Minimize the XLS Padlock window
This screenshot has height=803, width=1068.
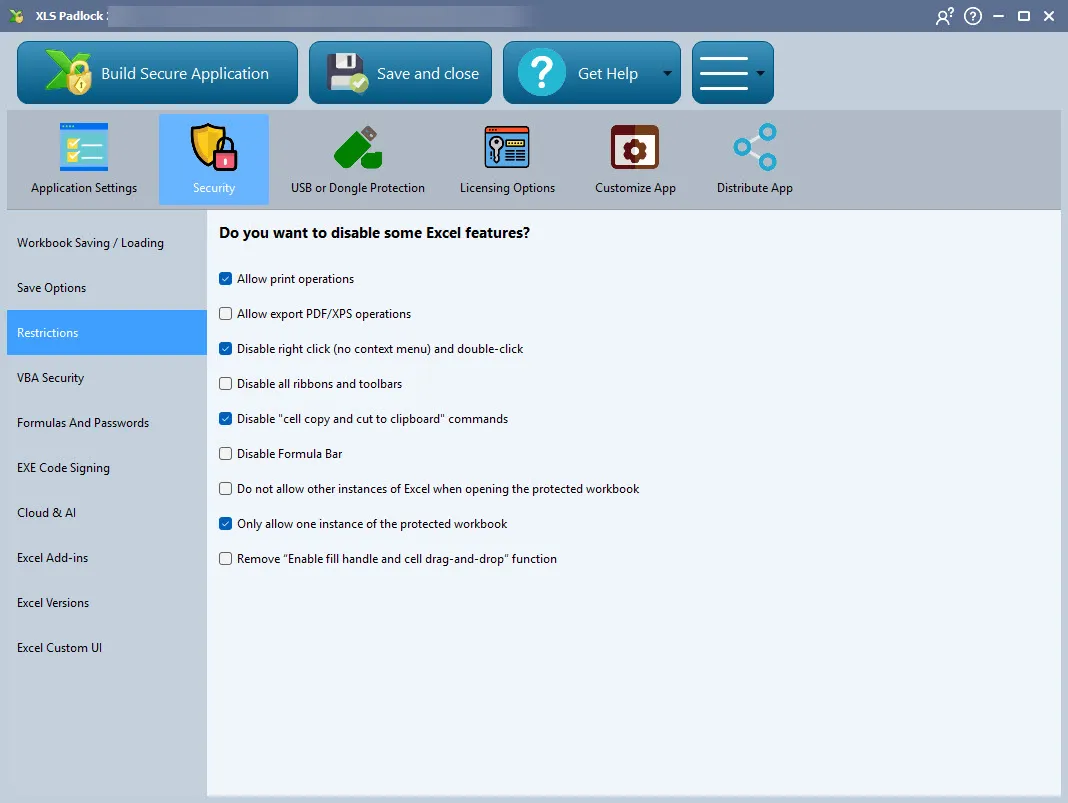999,16
